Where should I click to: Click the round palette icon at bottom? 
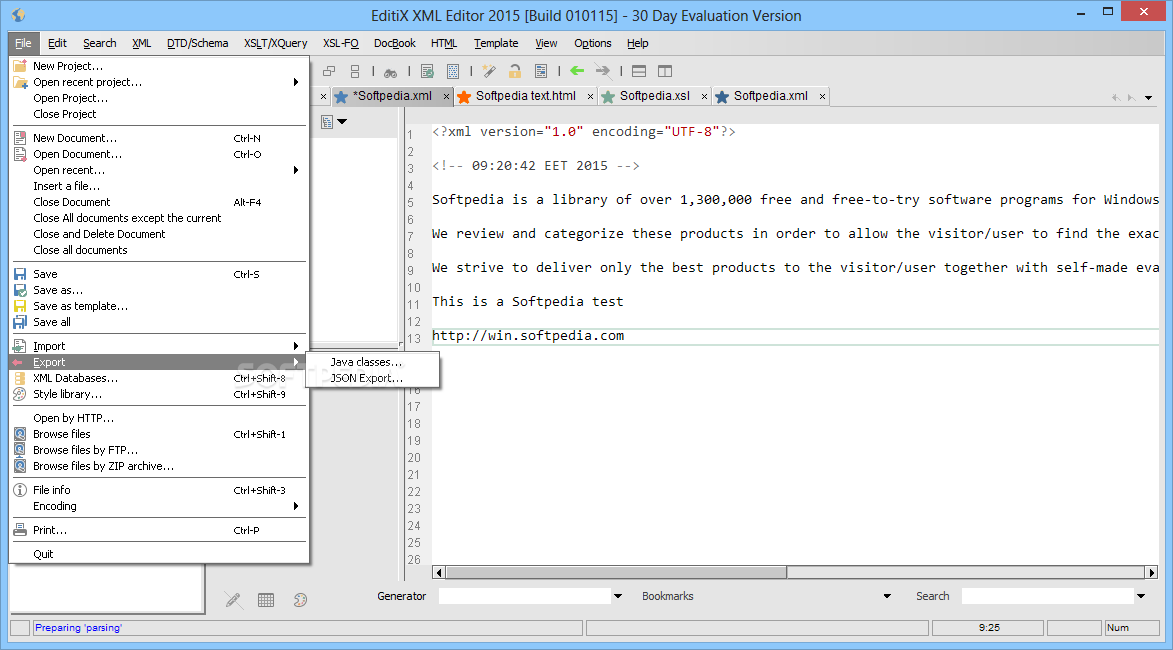tap(301, 600)
